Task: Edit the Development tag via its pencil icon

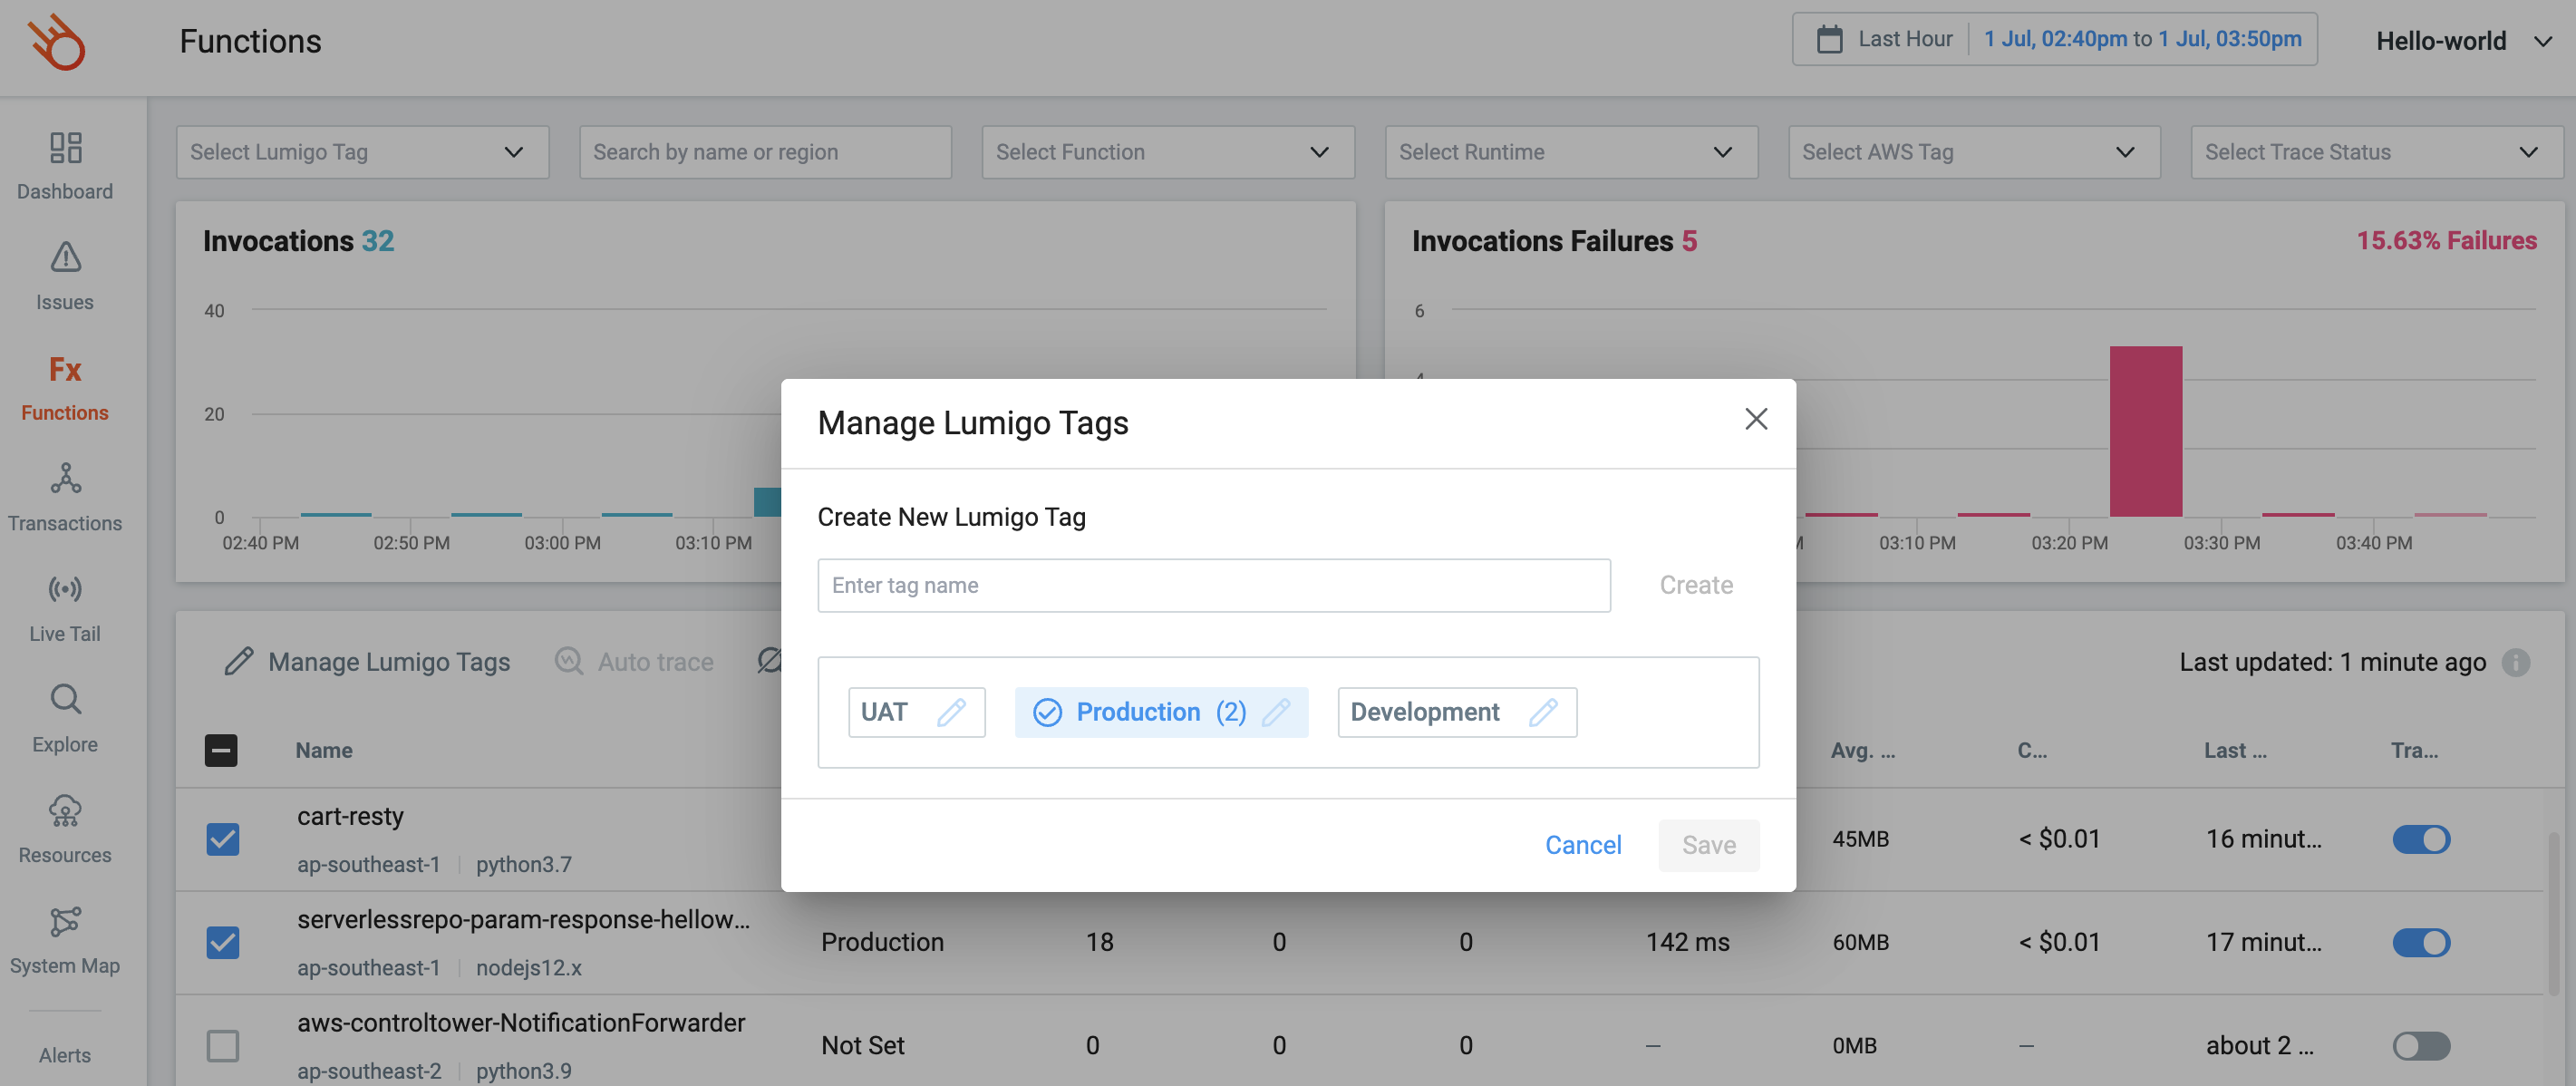Action: (1543, 712)
